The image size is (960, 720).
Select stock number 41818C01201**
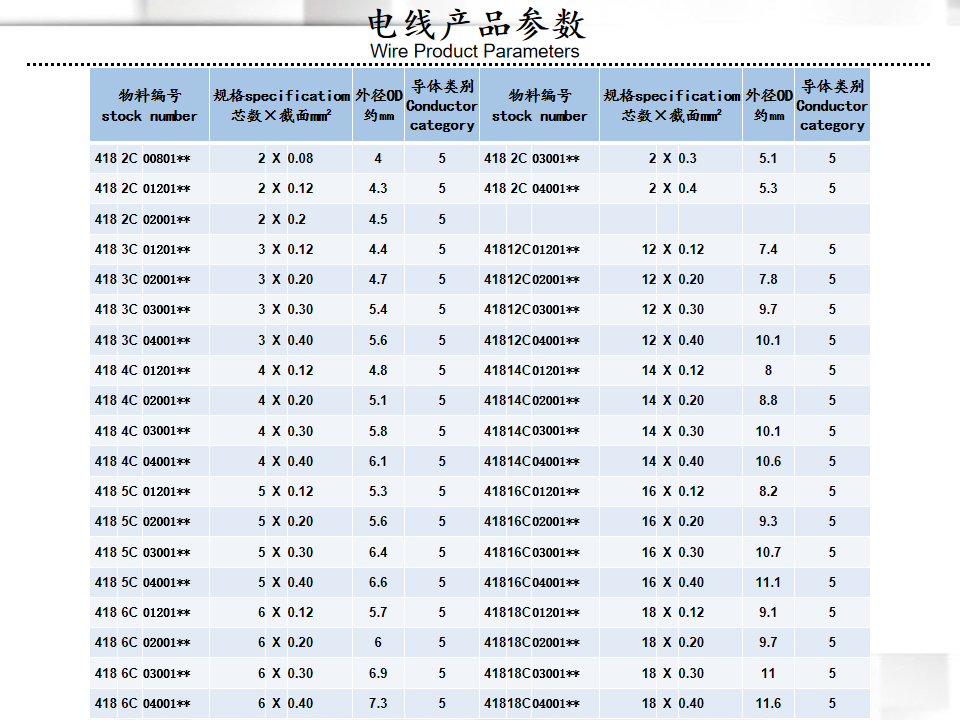[x=532, y=612]
